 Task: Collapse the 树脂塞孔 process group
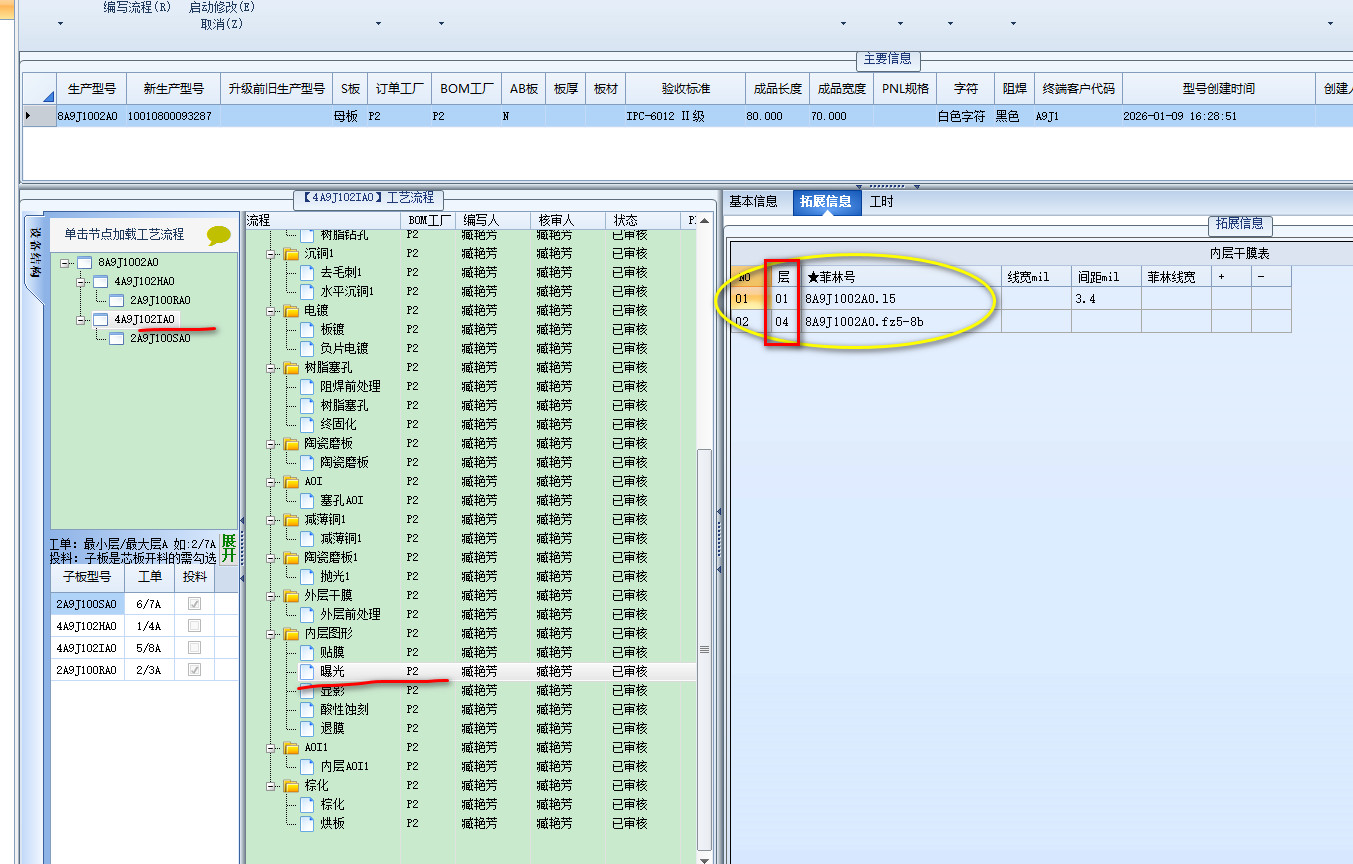(271, 368)
